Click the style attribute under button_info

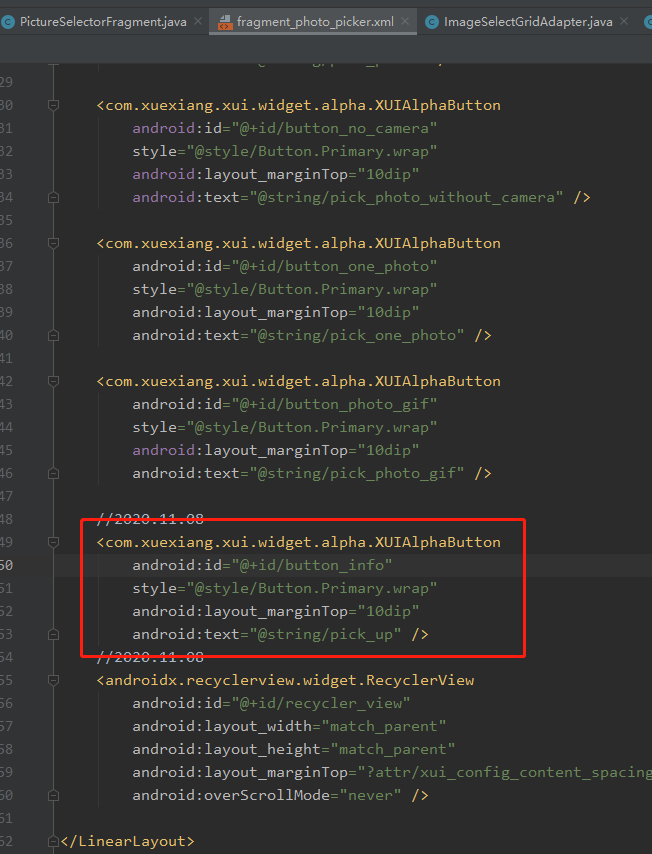click(284, 589)
